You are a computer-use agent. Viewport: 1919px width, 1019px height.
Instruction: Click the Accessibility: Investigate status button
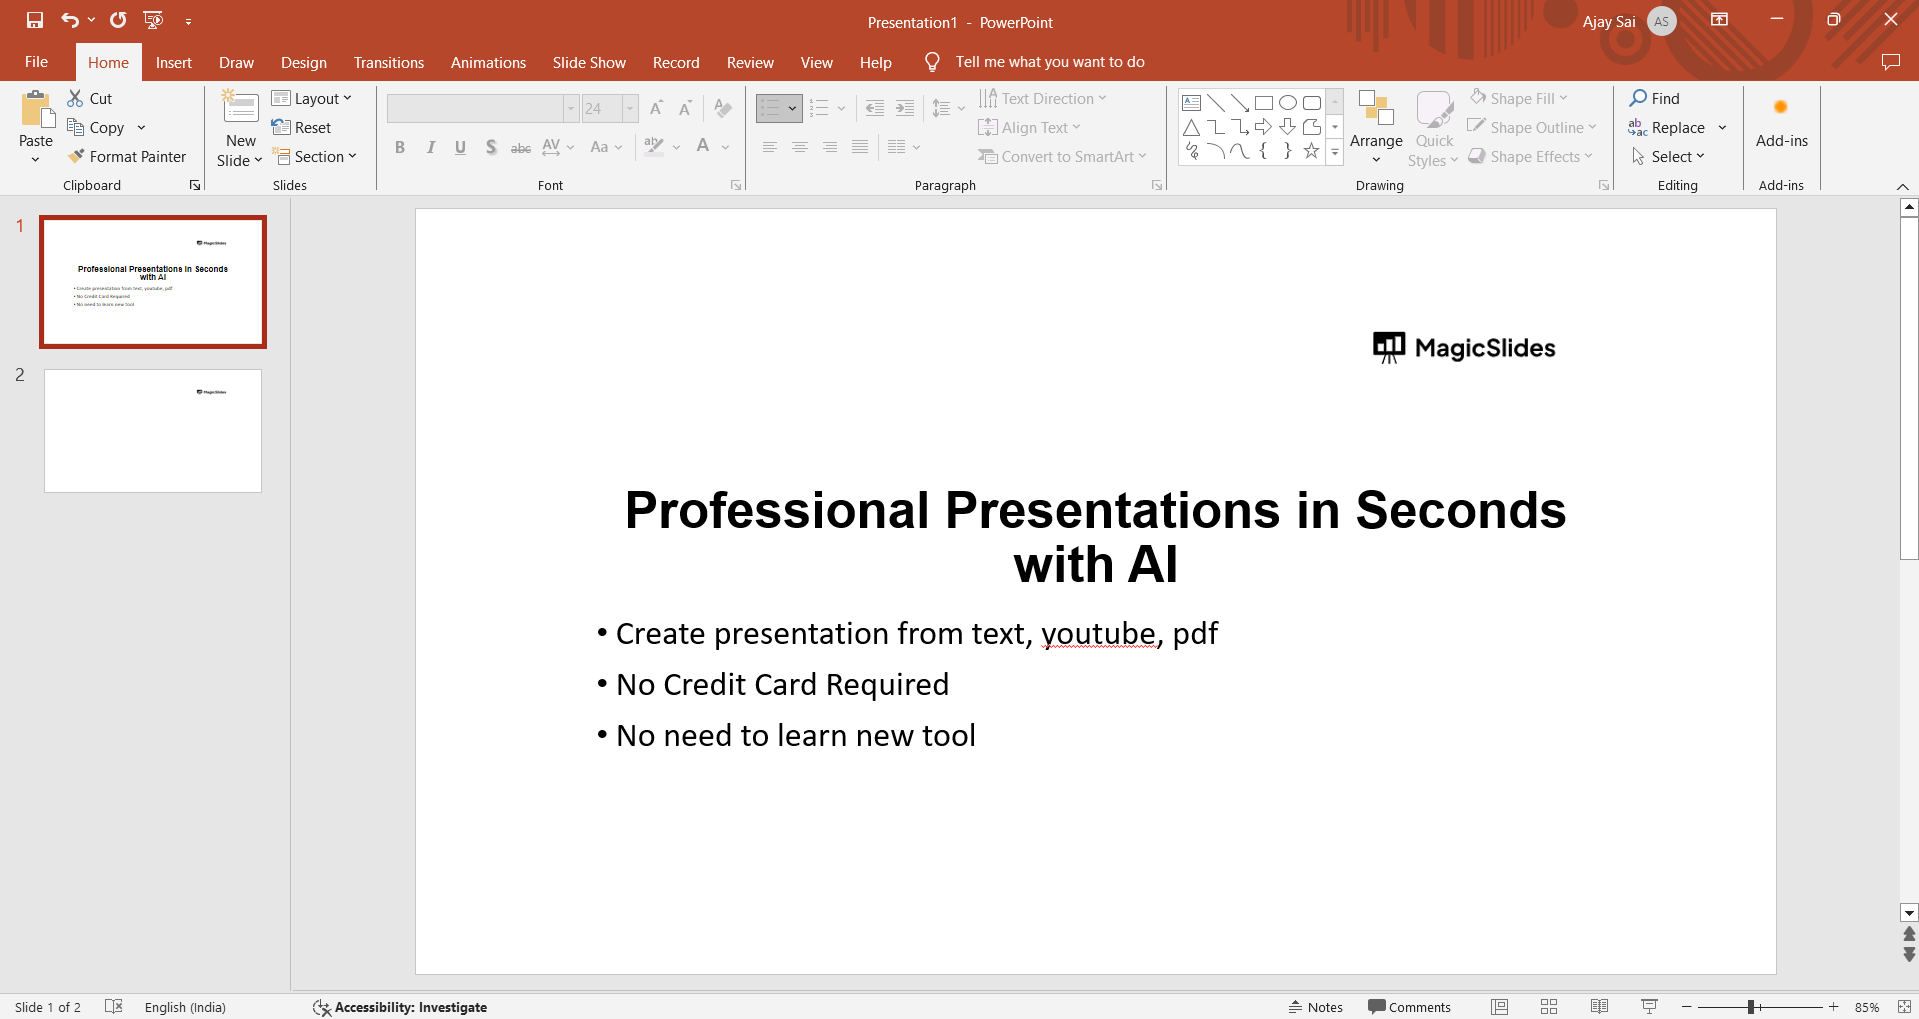400,1007
